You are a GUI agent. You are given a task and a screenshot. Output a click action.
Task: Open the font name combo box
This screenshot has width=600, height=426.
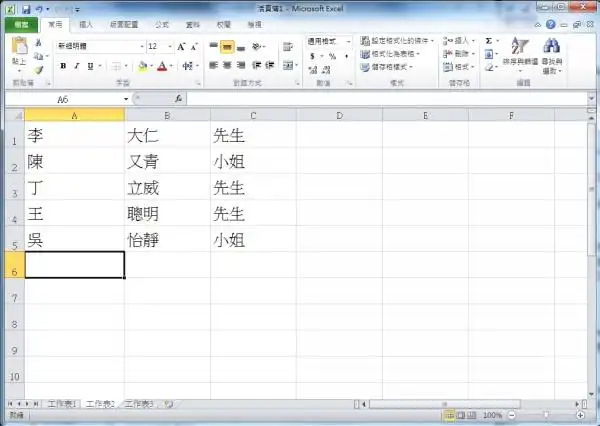pos(101,46)
